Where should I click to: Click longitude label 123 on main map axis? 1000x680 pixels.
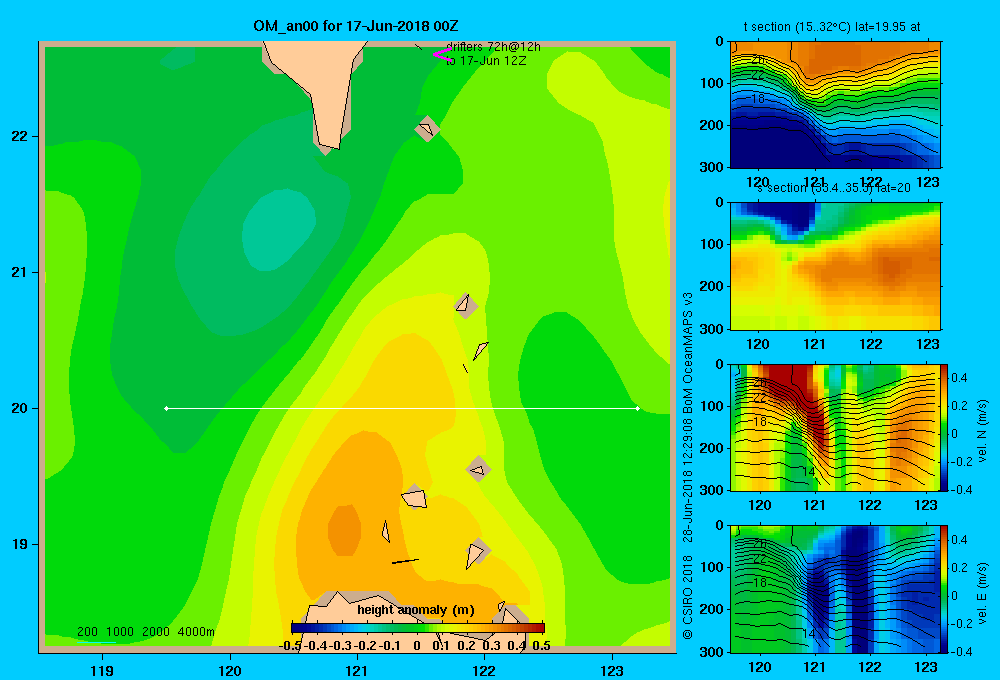pyautogui.click(x=612, y=670)
